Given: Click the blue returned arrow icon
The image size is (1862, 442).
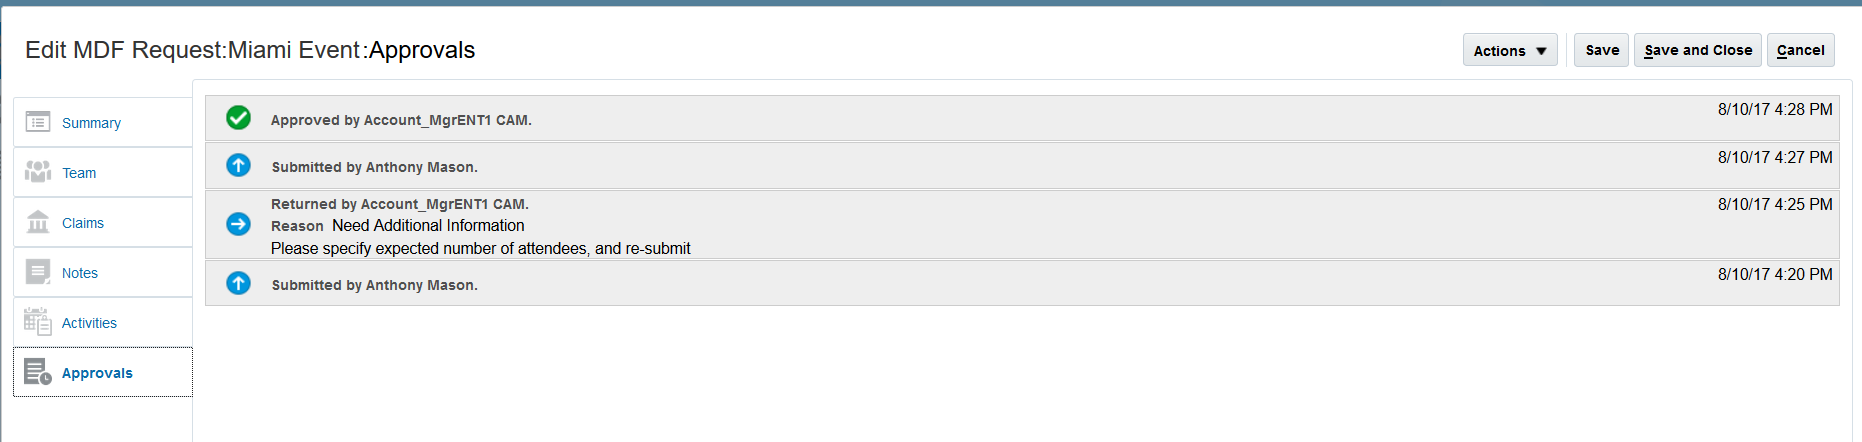Looking at the screenshot, I should coord(238,224).
